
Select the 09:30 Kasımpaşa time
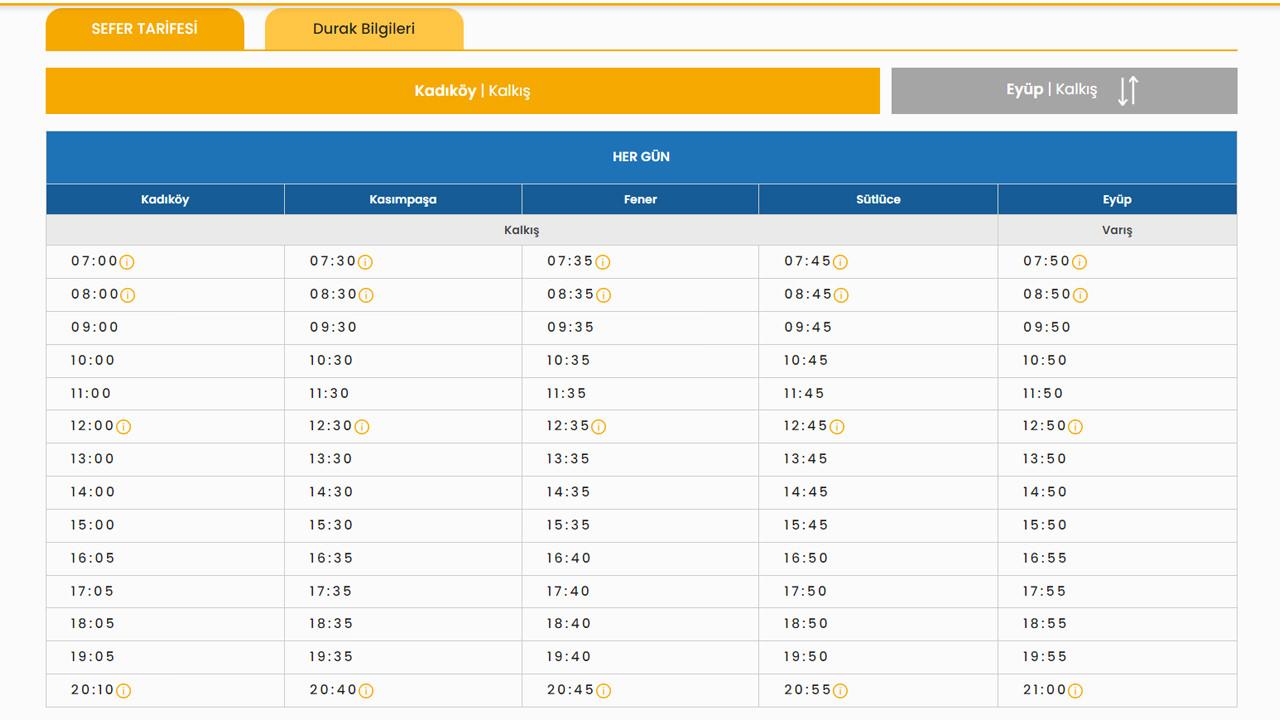[333, 327]
